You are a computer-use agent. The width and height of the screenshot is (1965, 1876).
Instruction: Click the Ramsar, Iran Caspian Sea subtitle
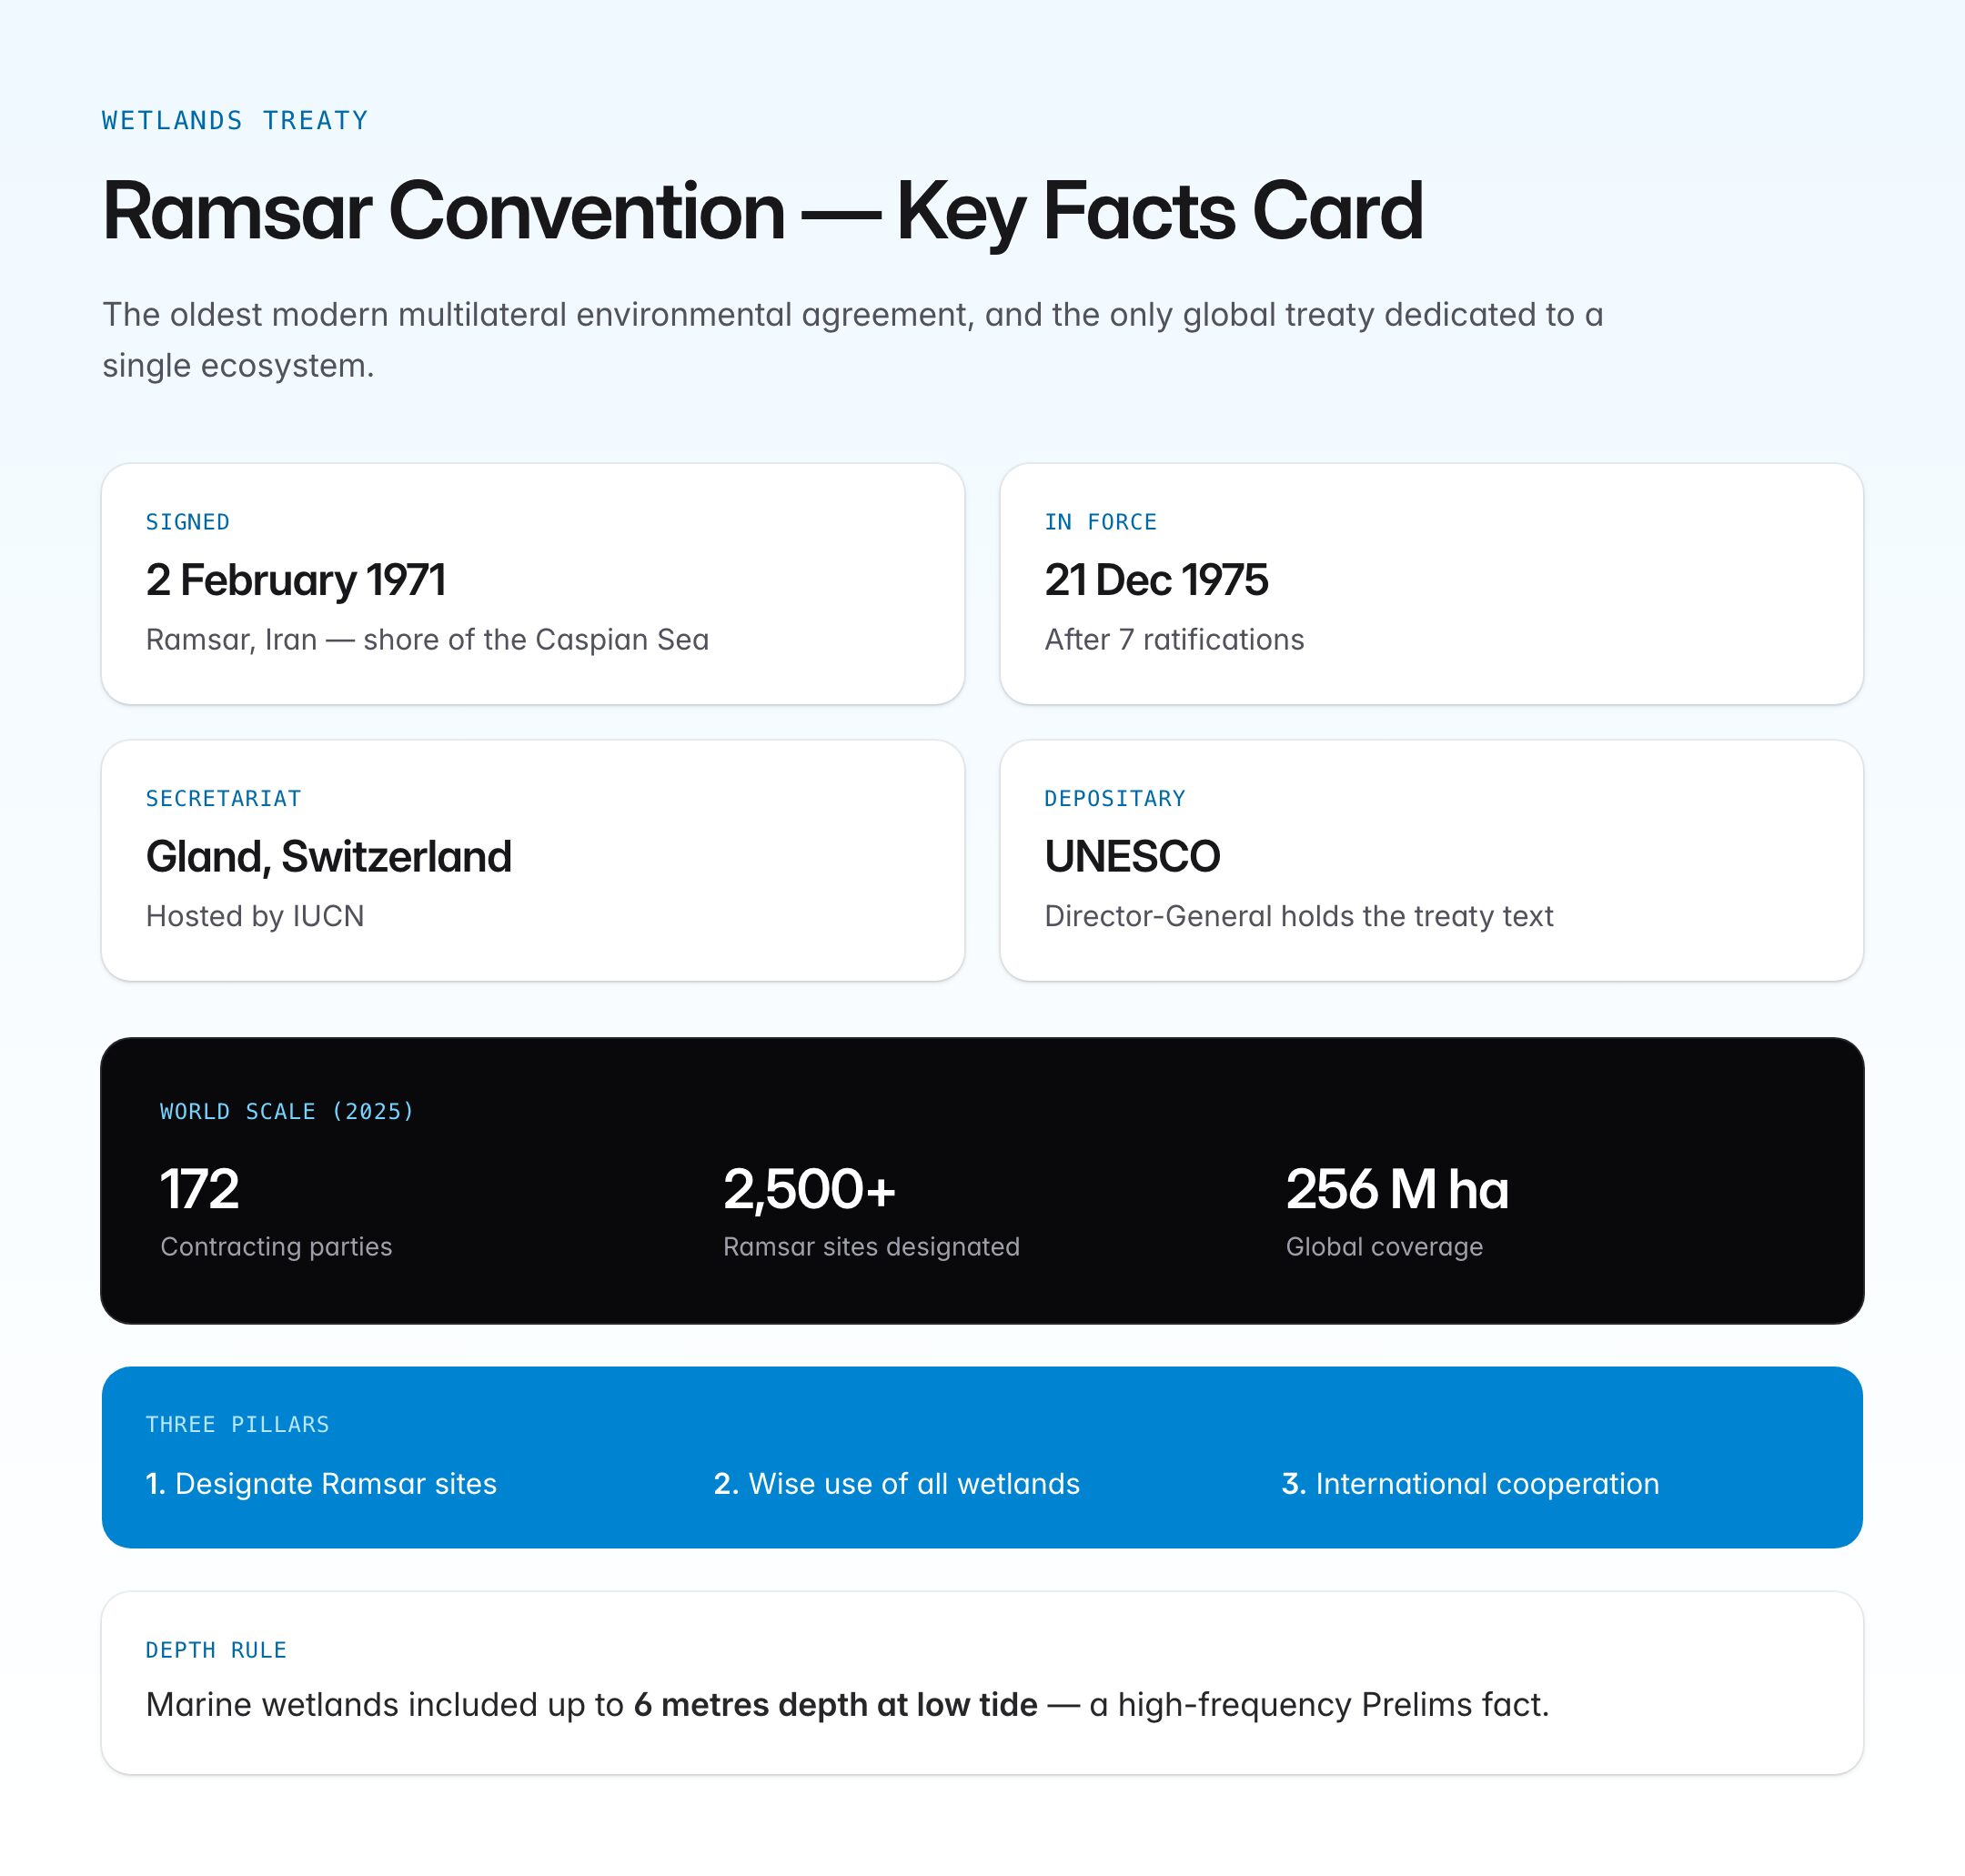[427, 639]
